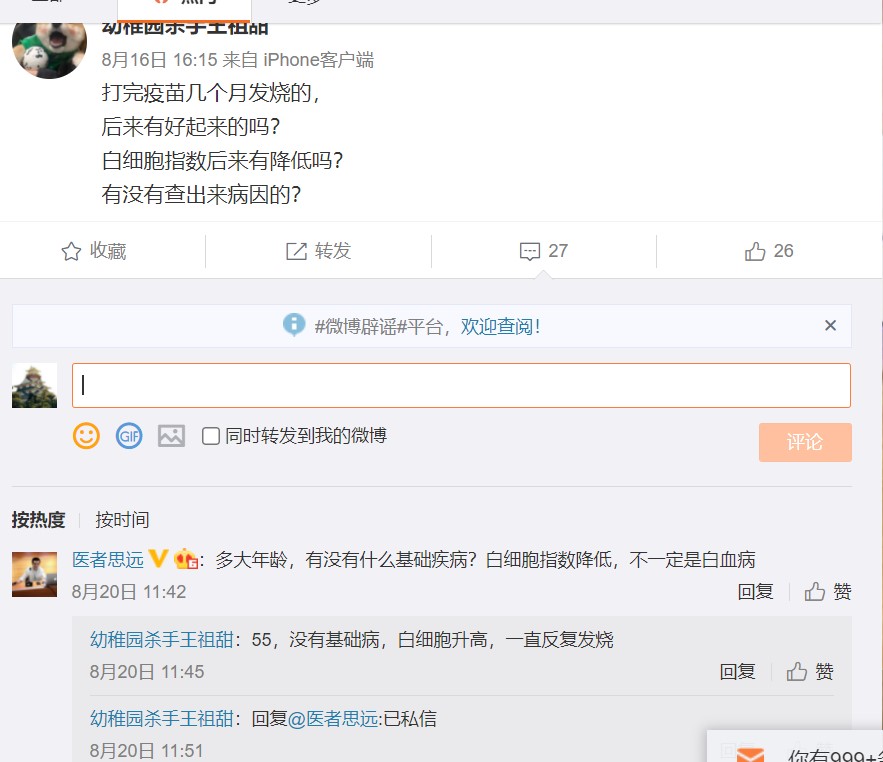
Task: Submit with the orange 评论 button
Action: coord(805,442)
